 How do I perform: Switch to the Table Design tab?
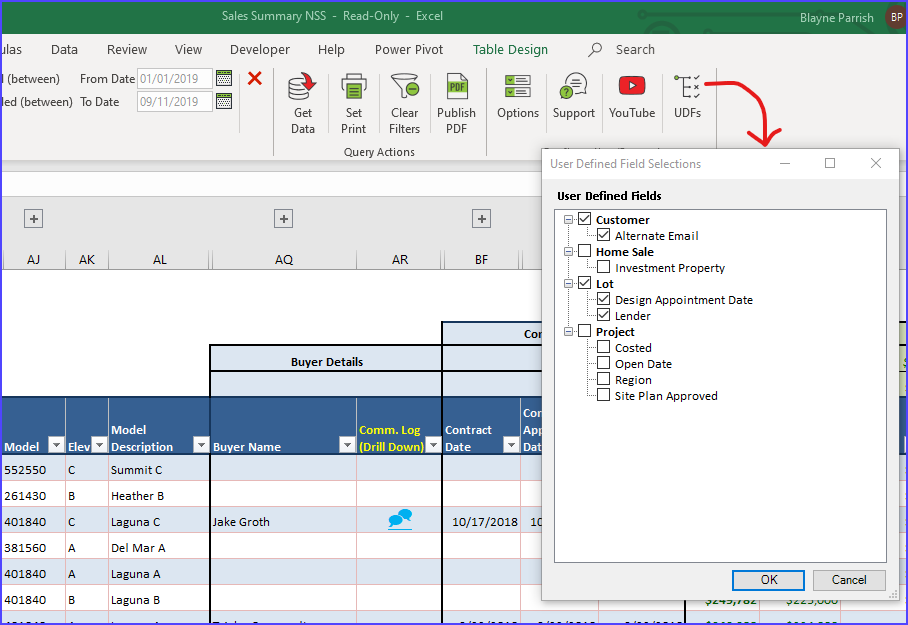(512, 49)
